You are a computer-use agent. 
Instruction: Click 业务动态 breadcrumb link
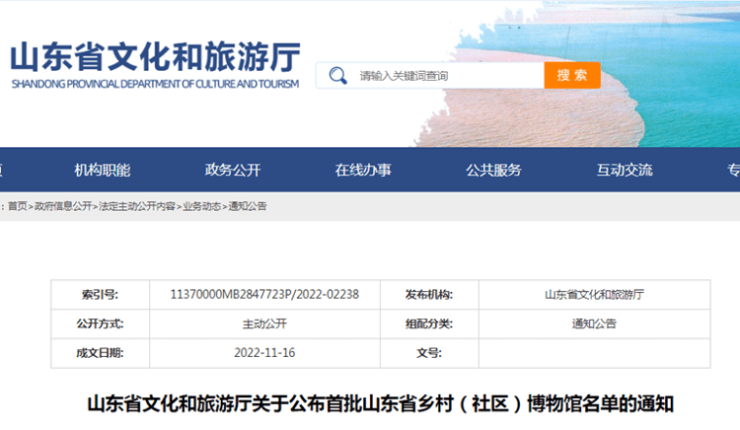(202, 206)
